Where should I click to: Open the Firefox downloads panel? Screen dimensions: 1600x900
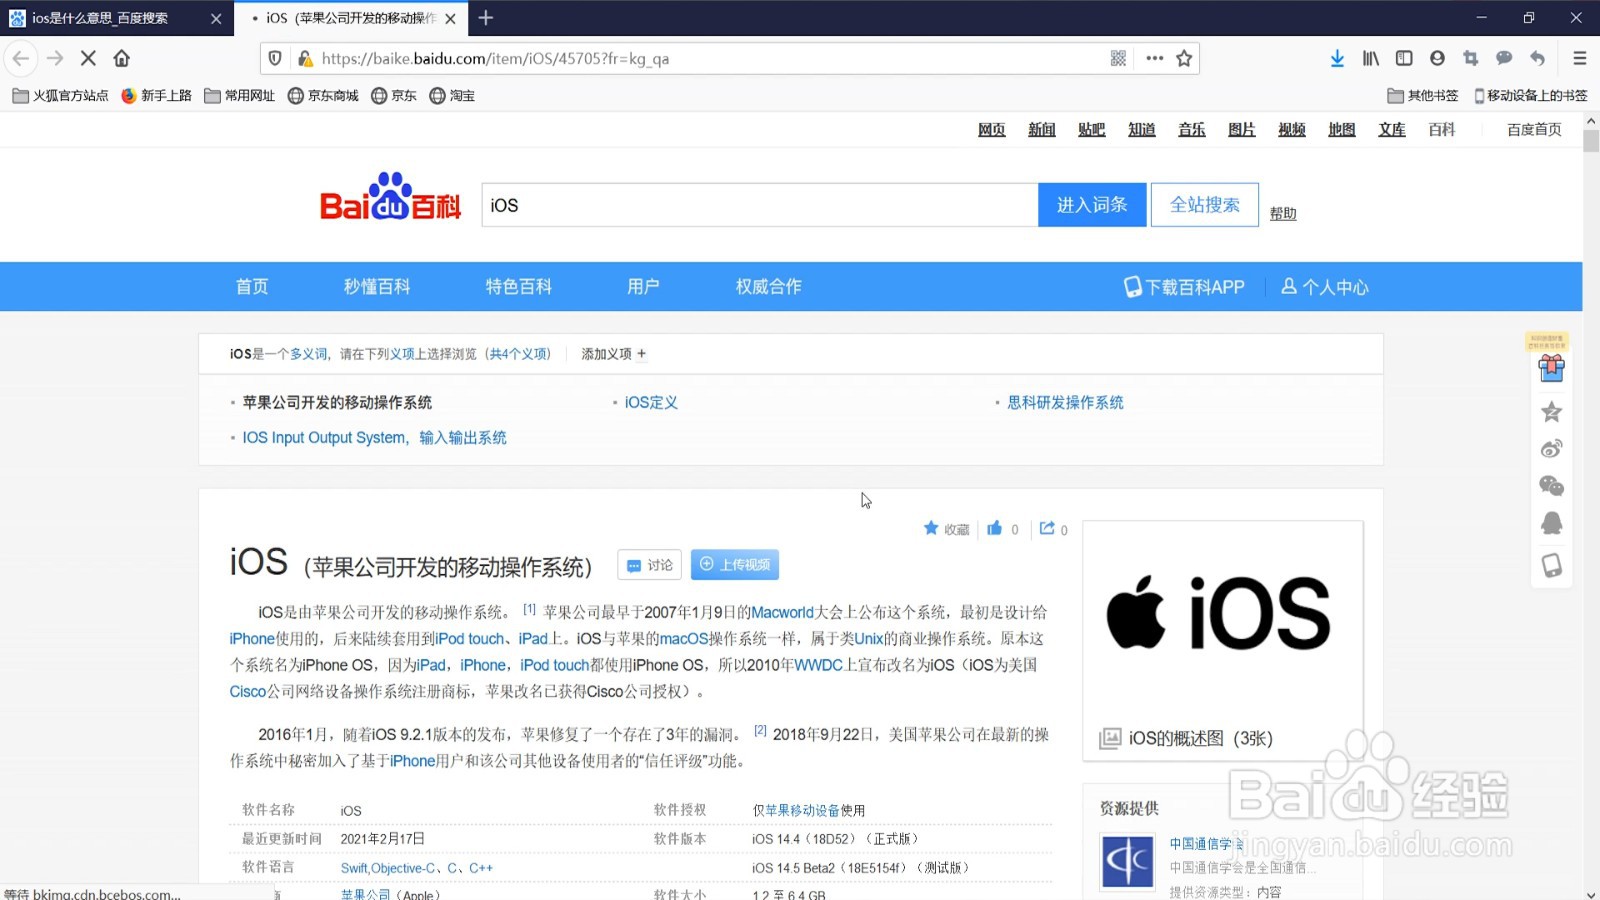(x=1338, y=58)
